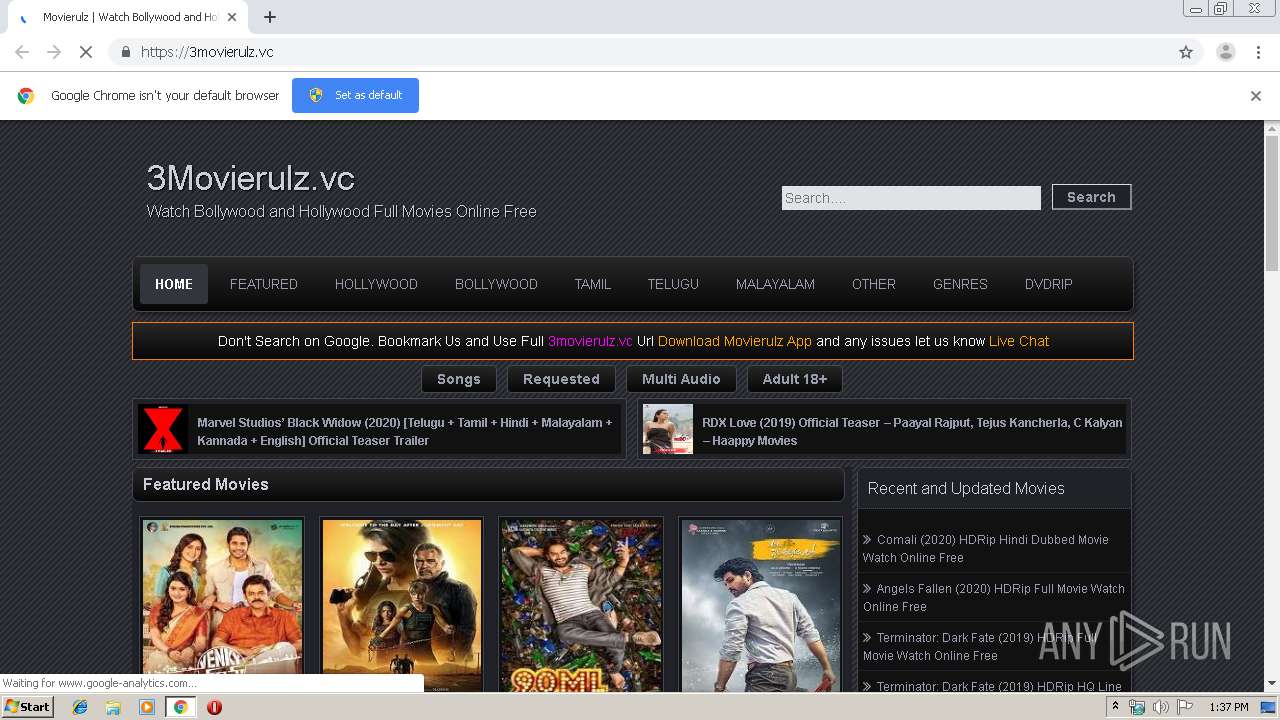The height and width of the screenshot is (720, 1280).
Task: Click the Requested button
Action: pyautogui.click(x=561, y=379)
